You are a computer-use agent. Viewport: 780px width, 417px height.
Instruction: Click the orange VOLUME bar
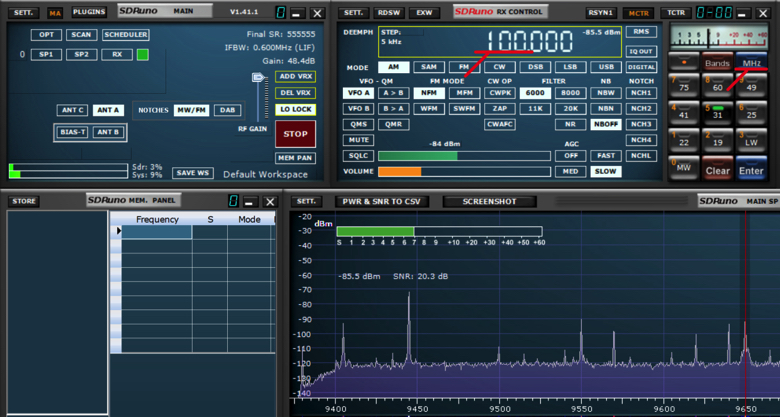(x=399, y=172)
